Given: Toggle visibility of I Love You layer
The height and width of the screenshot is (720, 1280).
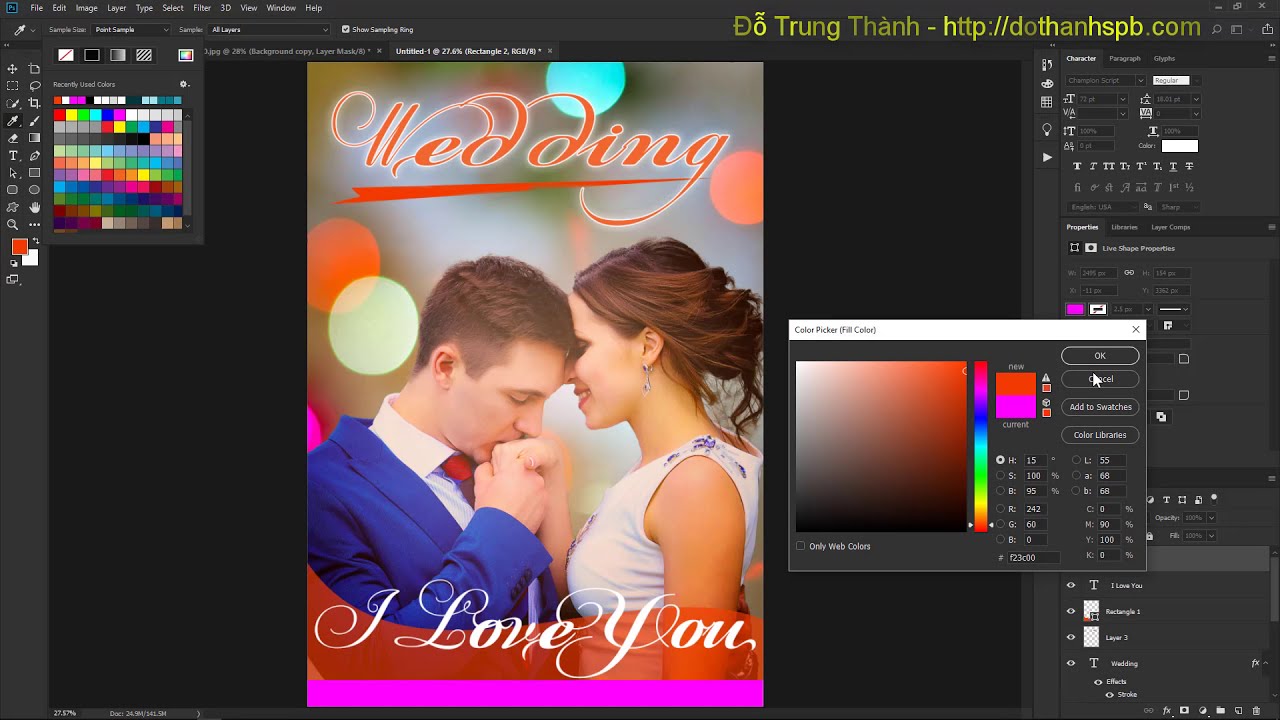Looking at the screenshot, I should click(1071, 585).
